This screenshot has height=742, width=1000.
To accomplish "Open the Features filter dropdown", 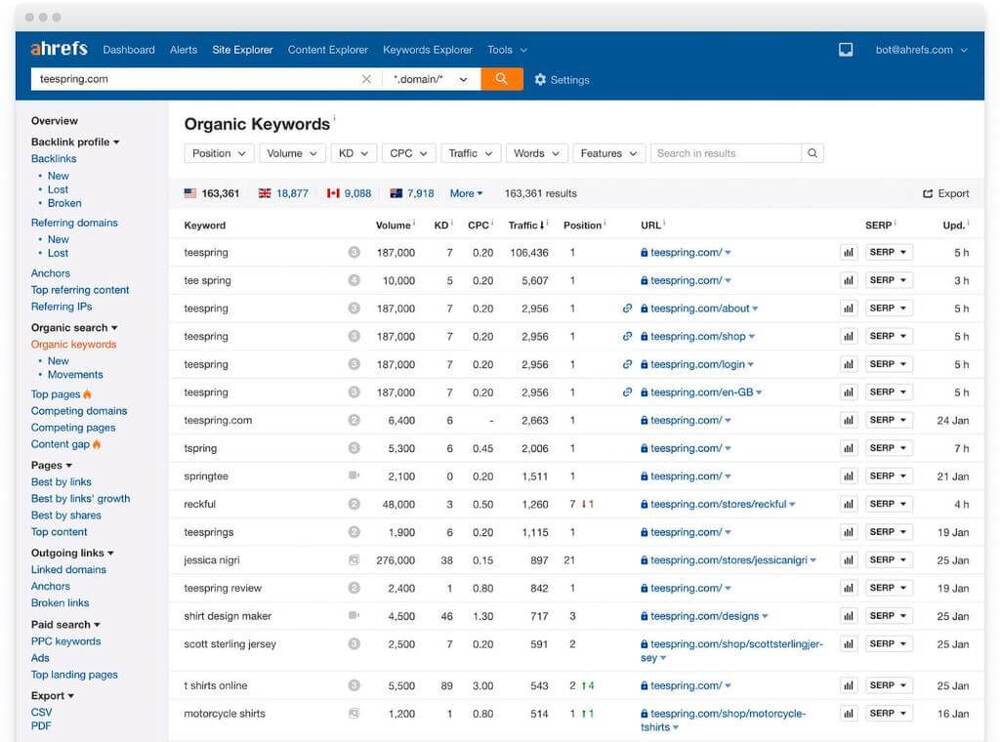I will click(x=608, y=153).
